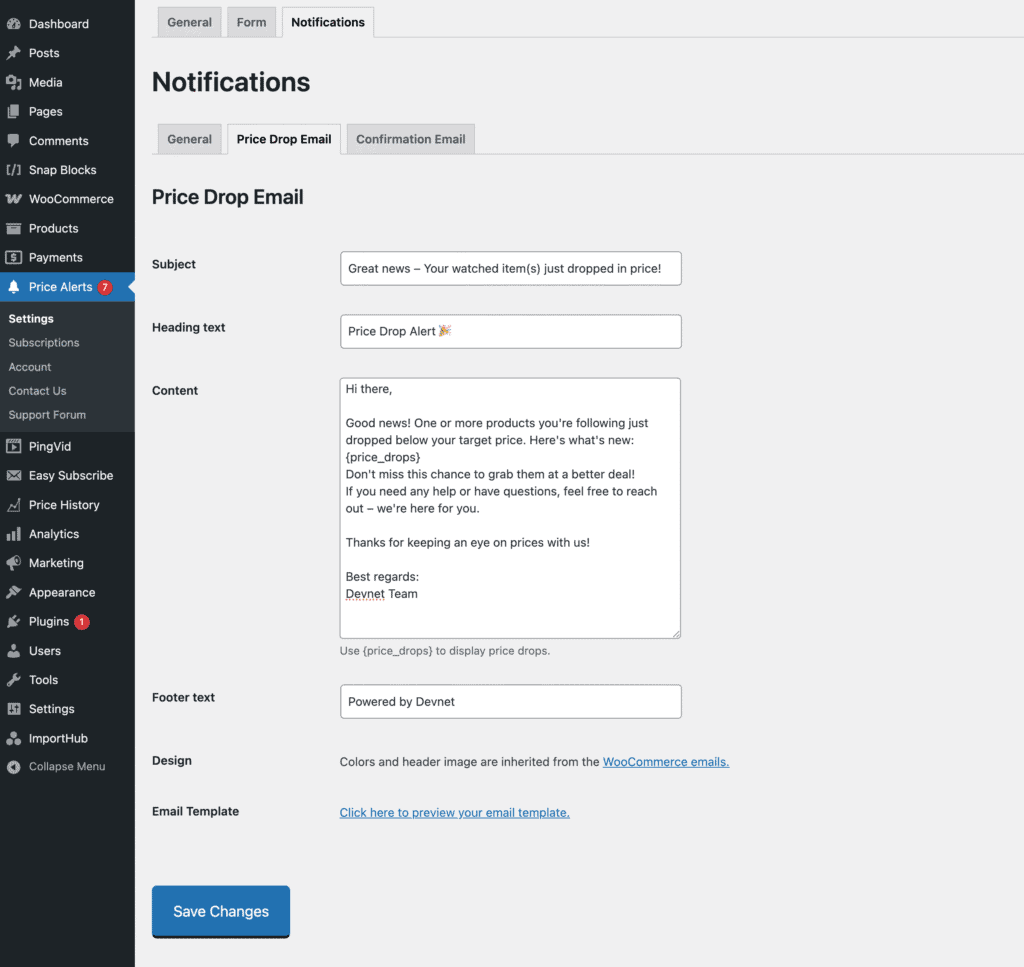Click into the Subject input field
The image size is (1024, 967).
[x=510, y=269]
